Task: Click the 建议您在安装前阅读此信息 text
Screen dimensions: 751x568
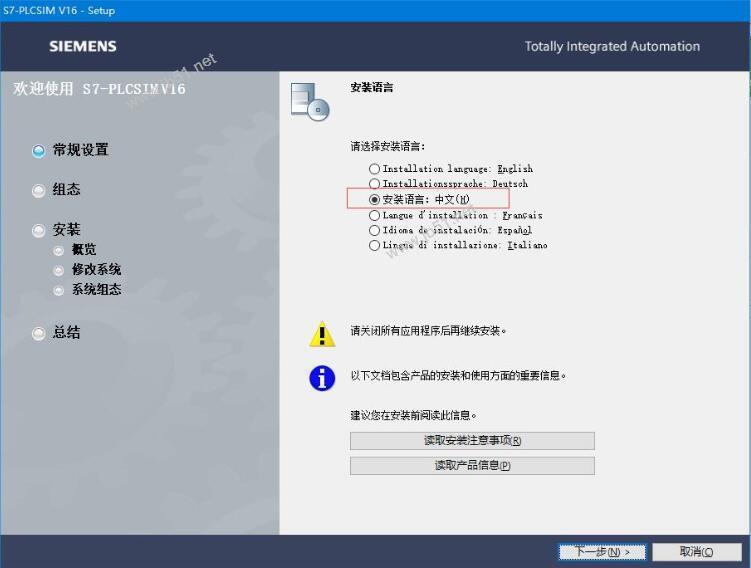Action: pyautogui.click(x=413, y=415)
